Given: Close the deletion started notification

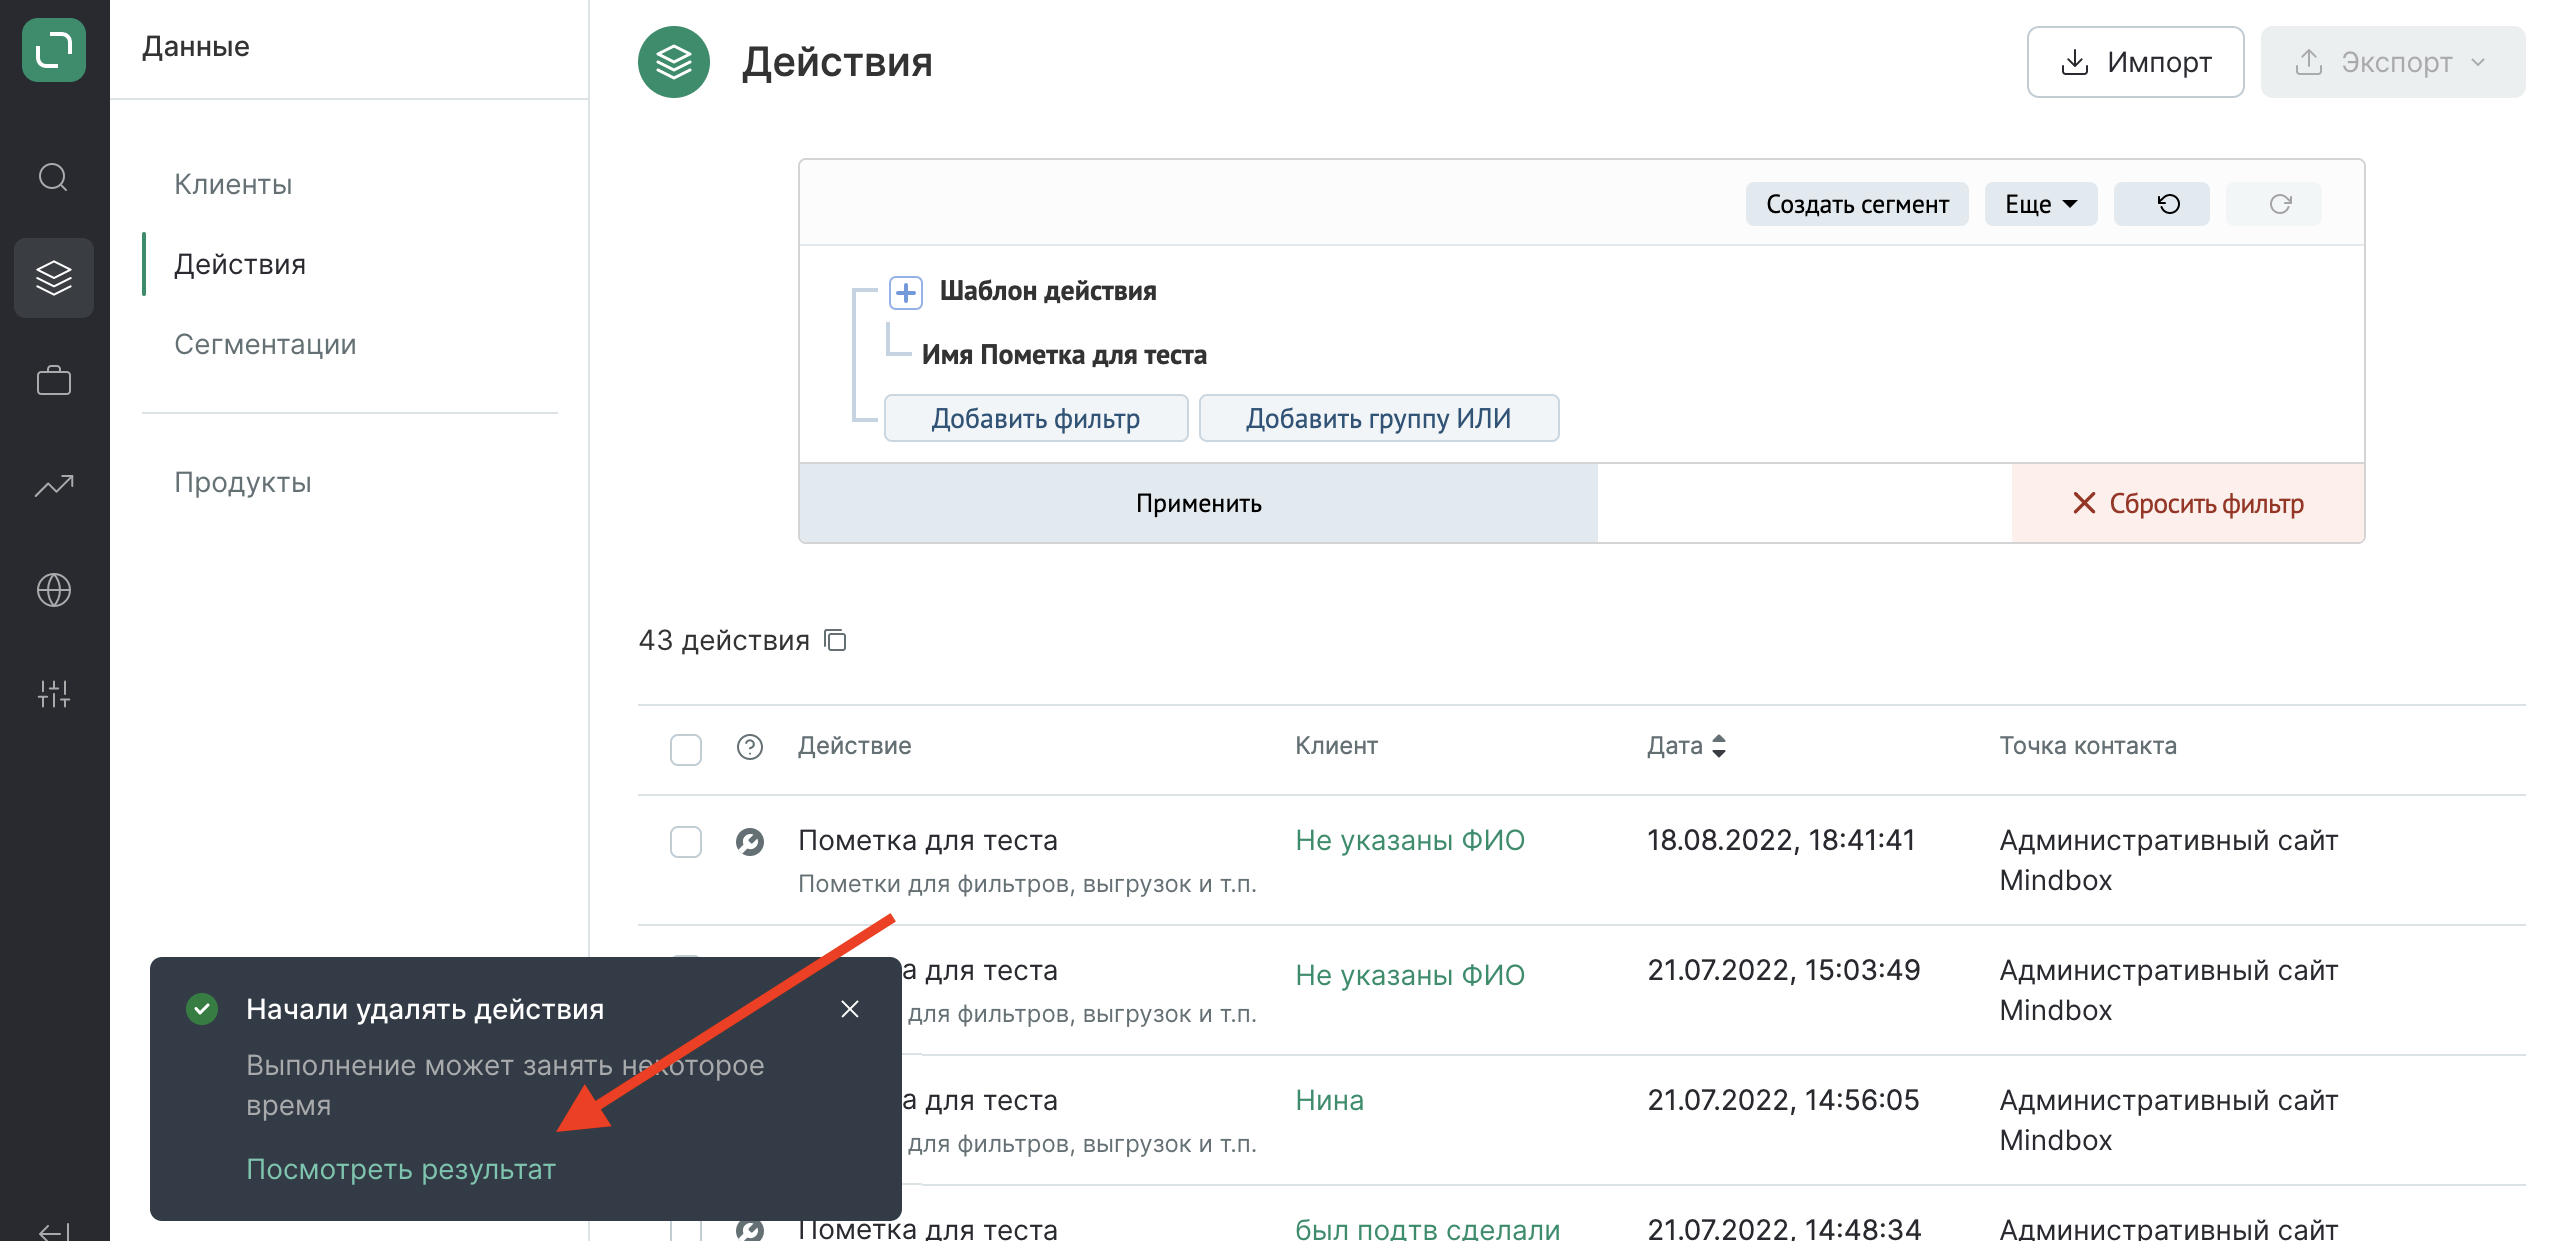Looking at the screenshot, I should 850,1009.
